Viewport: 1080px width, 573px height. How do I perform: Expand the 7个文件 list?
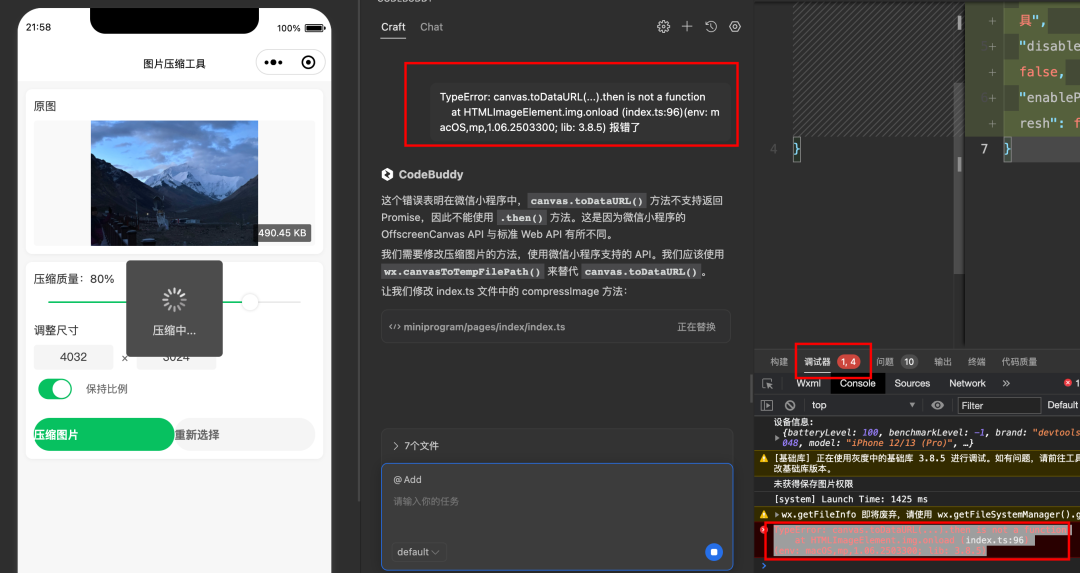[x=415, y=446]
